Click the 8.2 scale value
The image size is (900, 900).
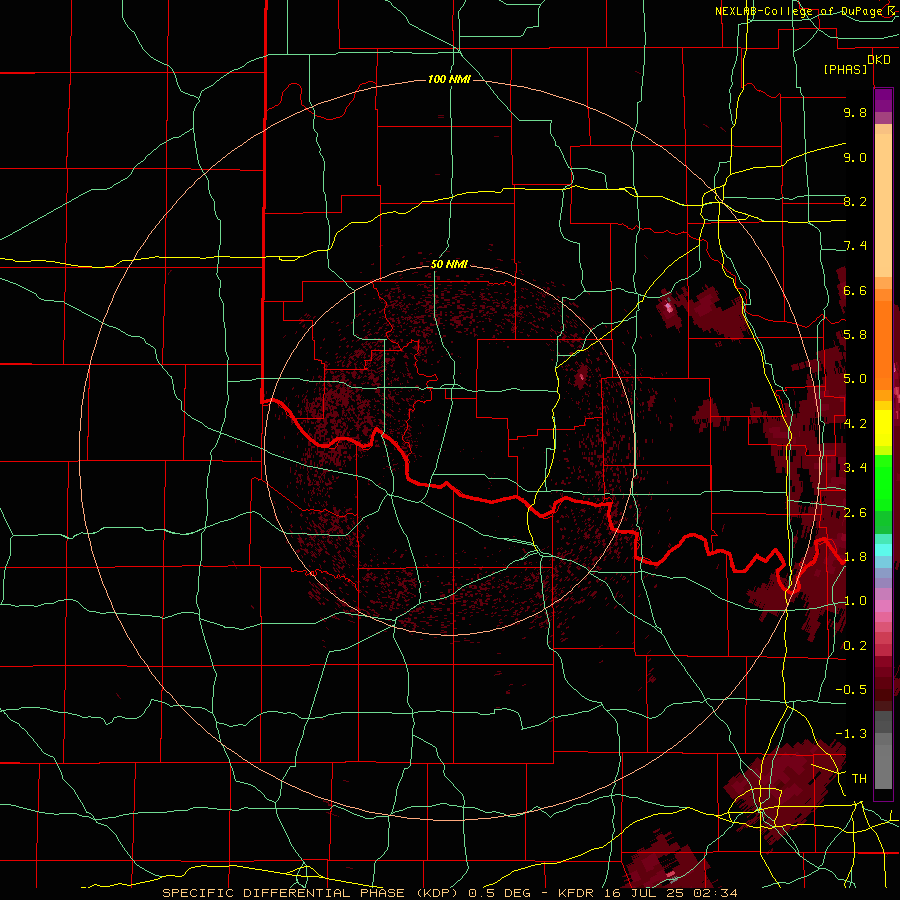click(x=855, y=201)
